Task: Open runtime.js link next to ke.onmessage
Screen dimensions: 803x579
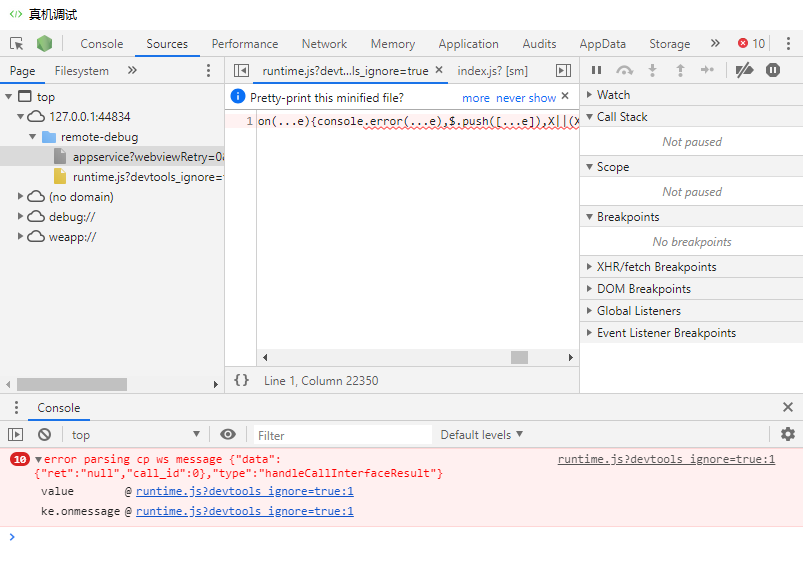Action: coord(244,511)
